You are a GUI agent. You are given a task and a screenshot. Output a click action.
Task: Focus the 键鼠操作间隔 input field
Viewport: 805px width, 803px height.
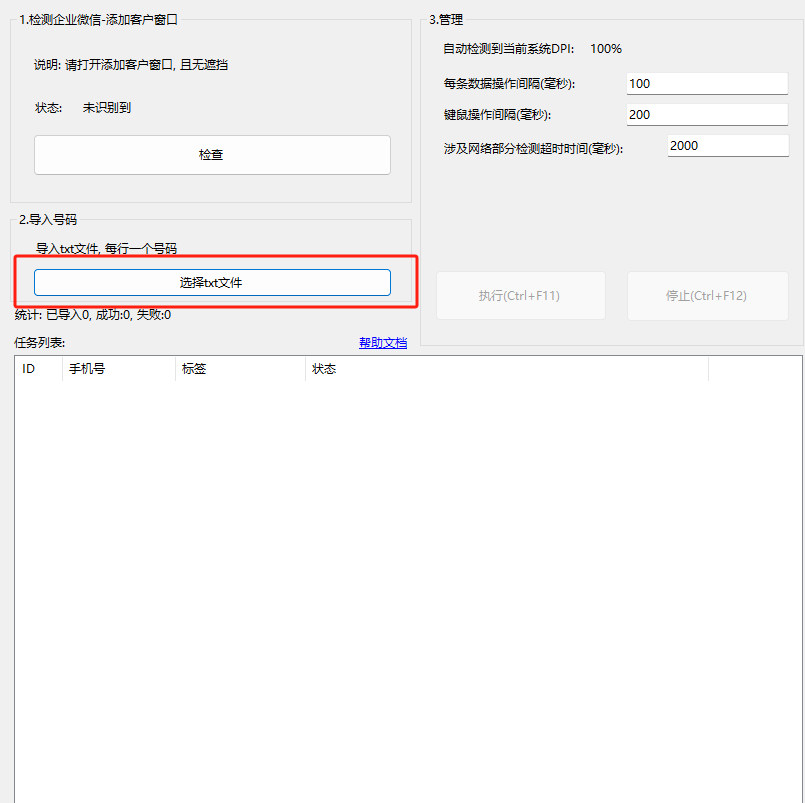(x=707, y=114)
